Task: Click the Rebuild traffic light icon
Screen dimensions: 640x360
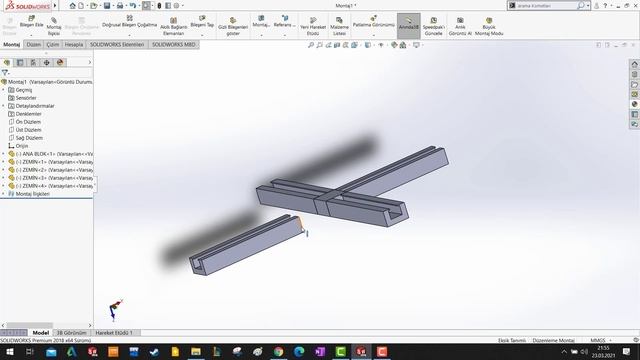Action: point(159,6)
